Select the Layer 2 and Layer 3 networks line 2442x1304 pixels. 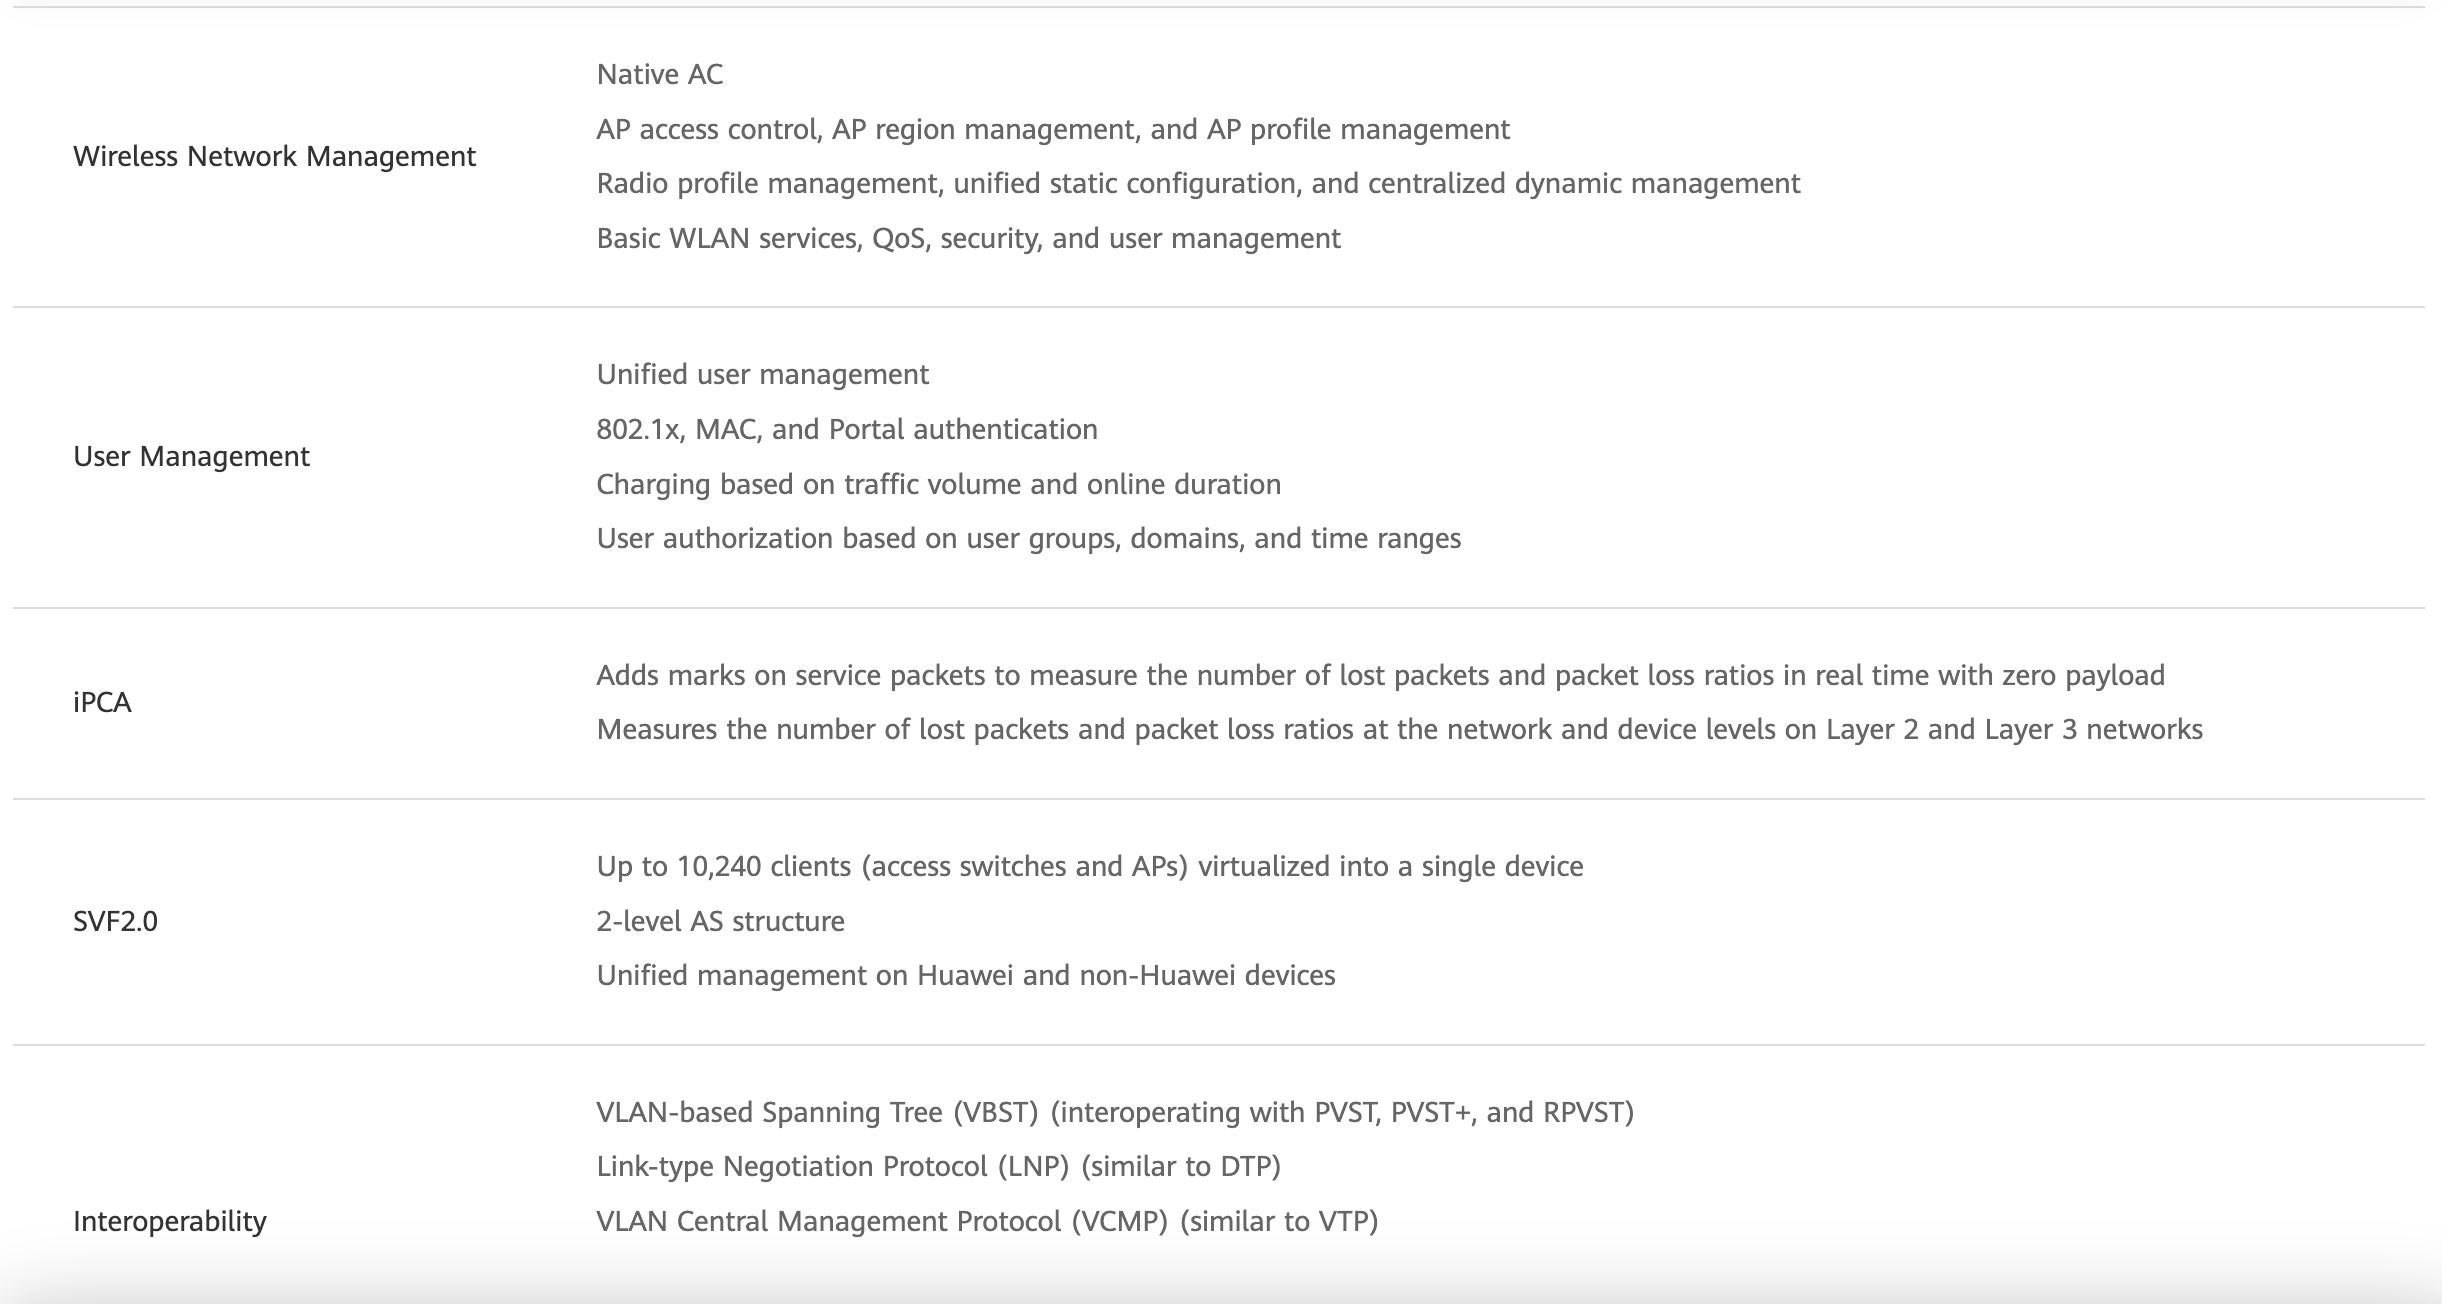click(1399, 730)
